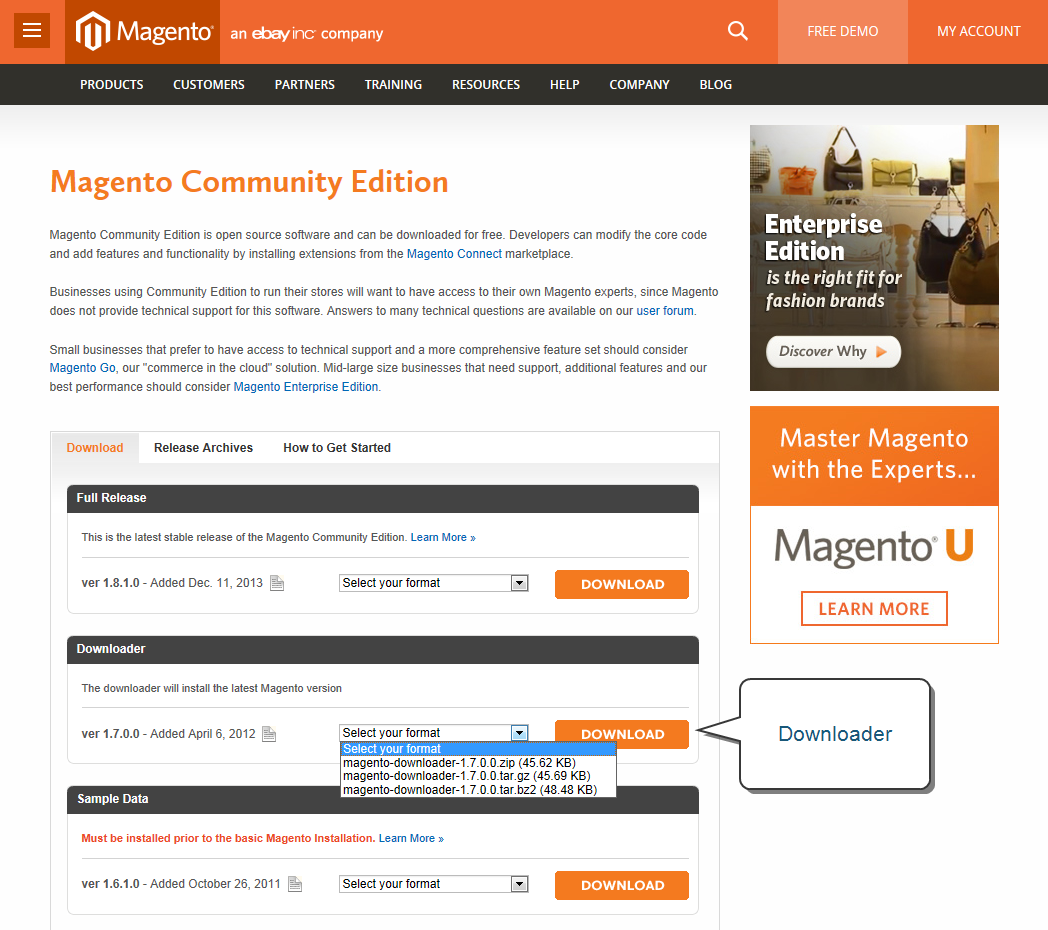Click the FREE DEMO button
The image size is (1048, 930).
click(x=843, y=31)
